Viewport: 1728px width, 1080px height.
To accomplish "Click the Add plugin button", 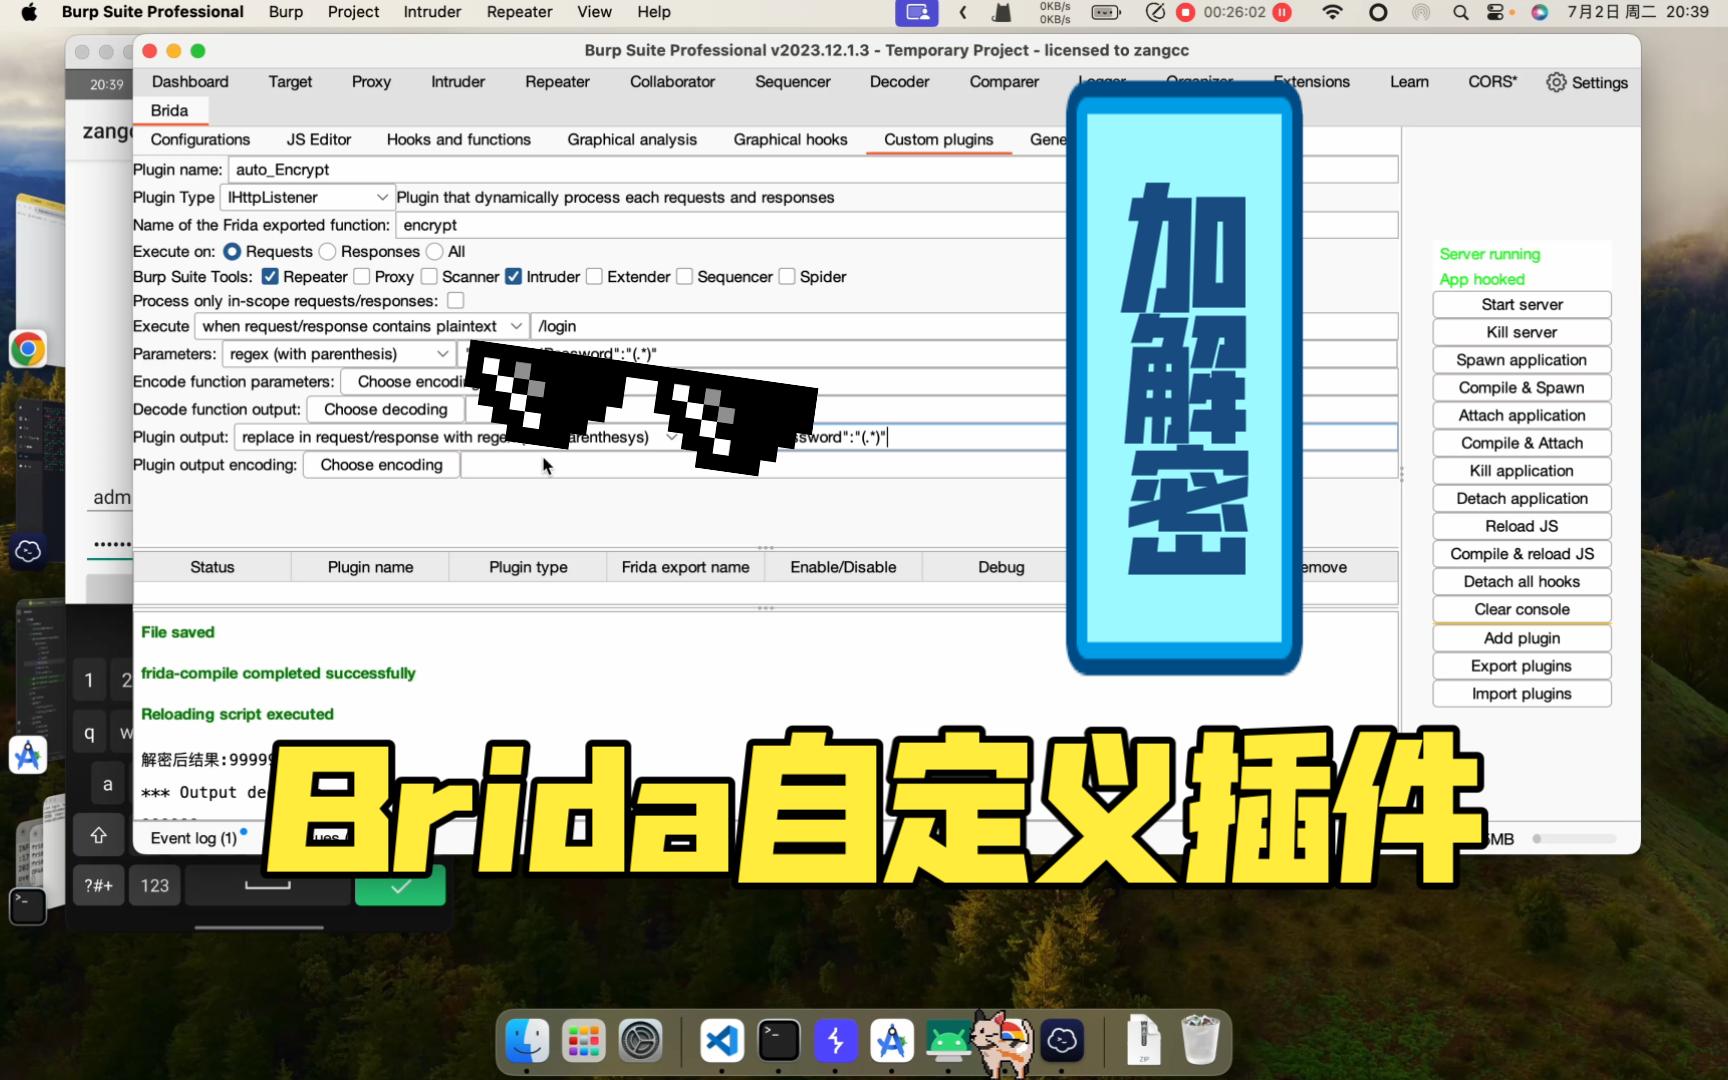I will [1522, 639].
